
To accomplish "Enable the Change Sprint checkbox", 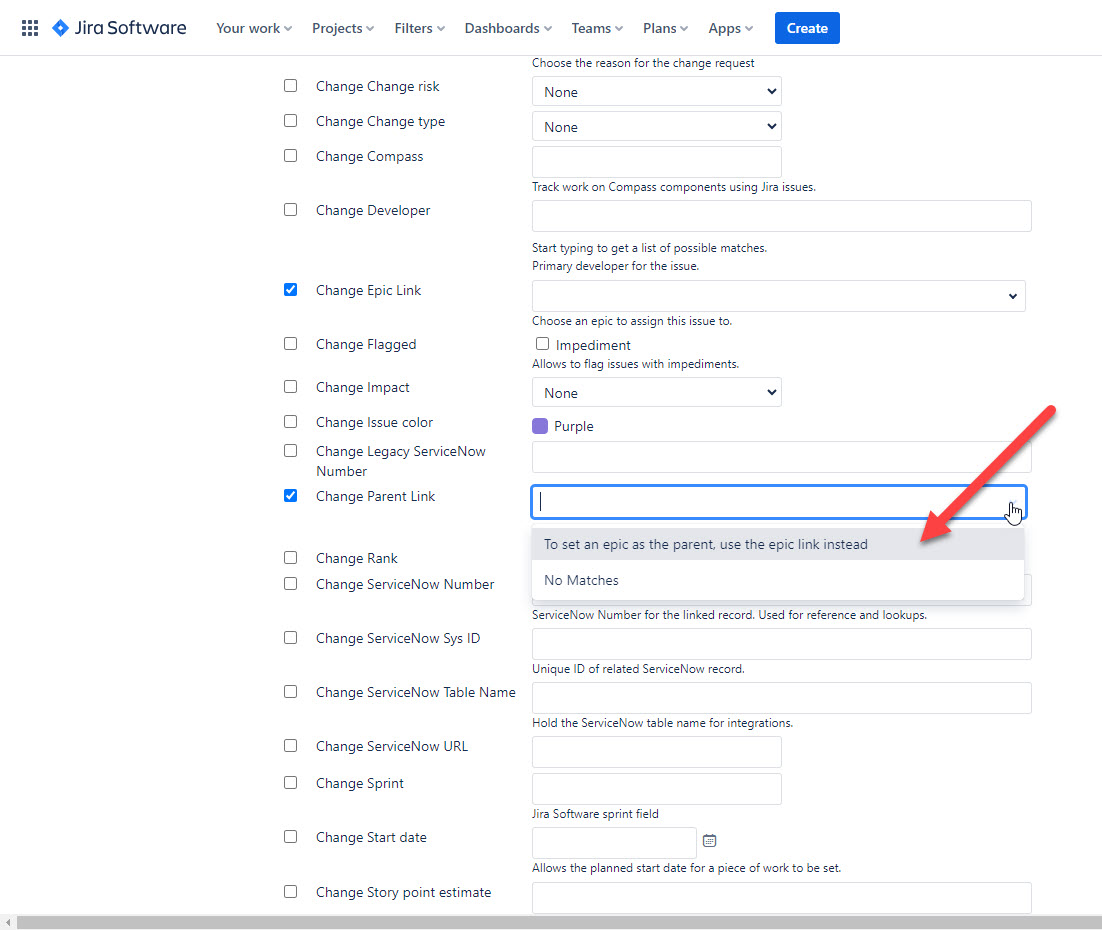I will [x=290, y=782].
